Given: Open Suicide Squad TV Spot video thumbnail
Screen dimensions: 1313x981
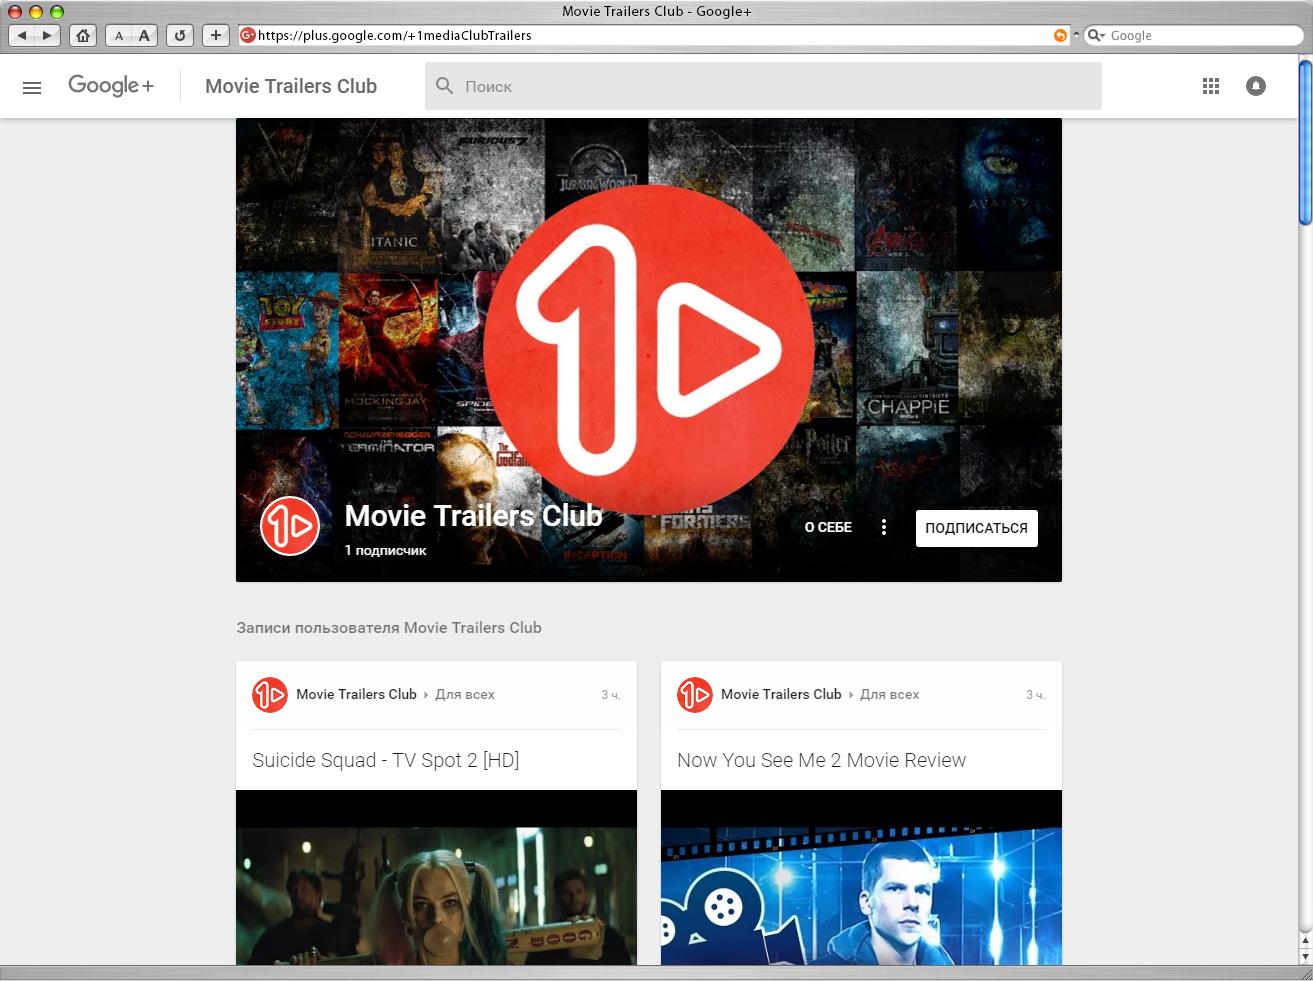Looking at the screenshot, I should coord(436,877).
